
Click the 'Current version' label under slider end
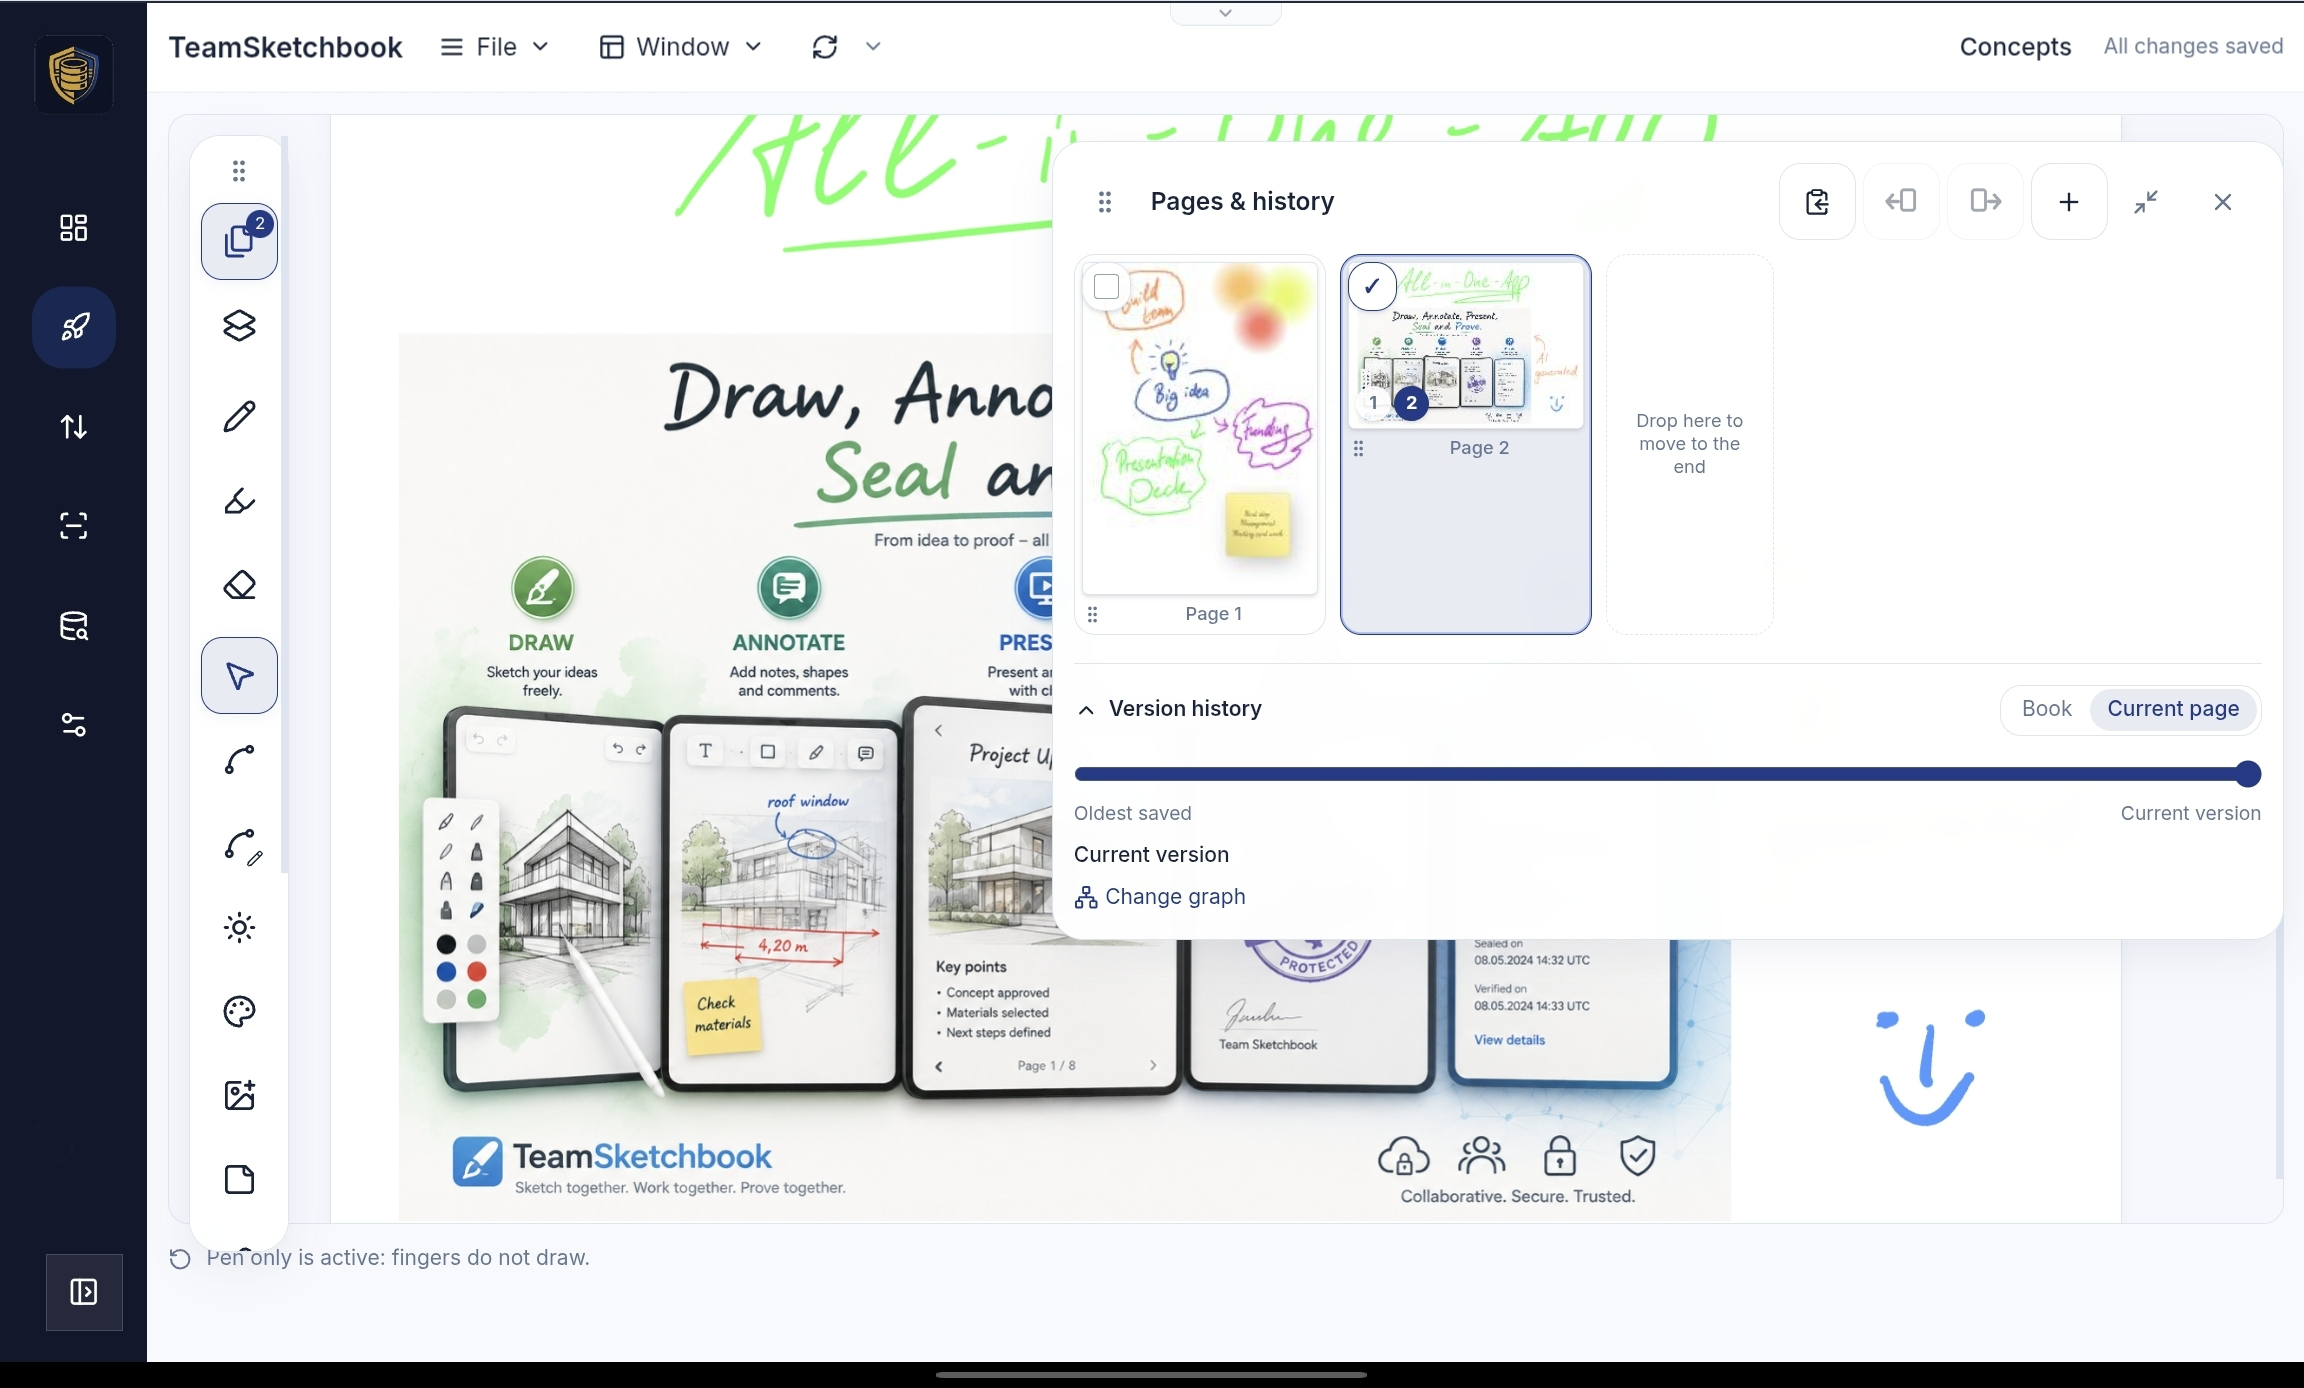tap(2190, 814)
